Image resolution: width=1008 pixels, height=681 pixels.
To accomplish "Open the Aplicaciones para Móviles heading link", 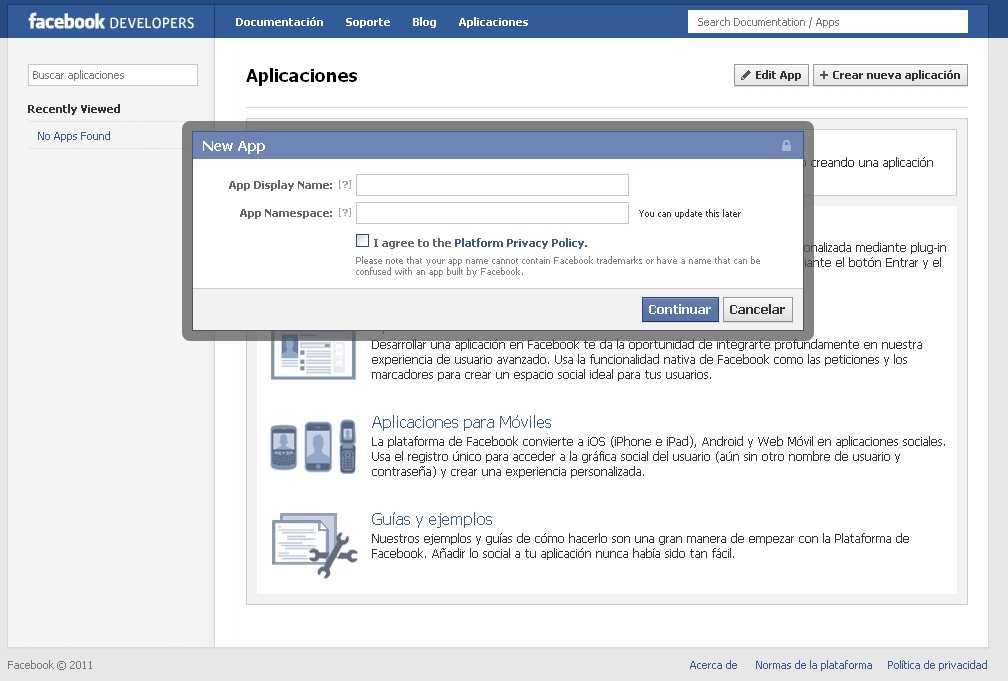I will tap(462, 422).
